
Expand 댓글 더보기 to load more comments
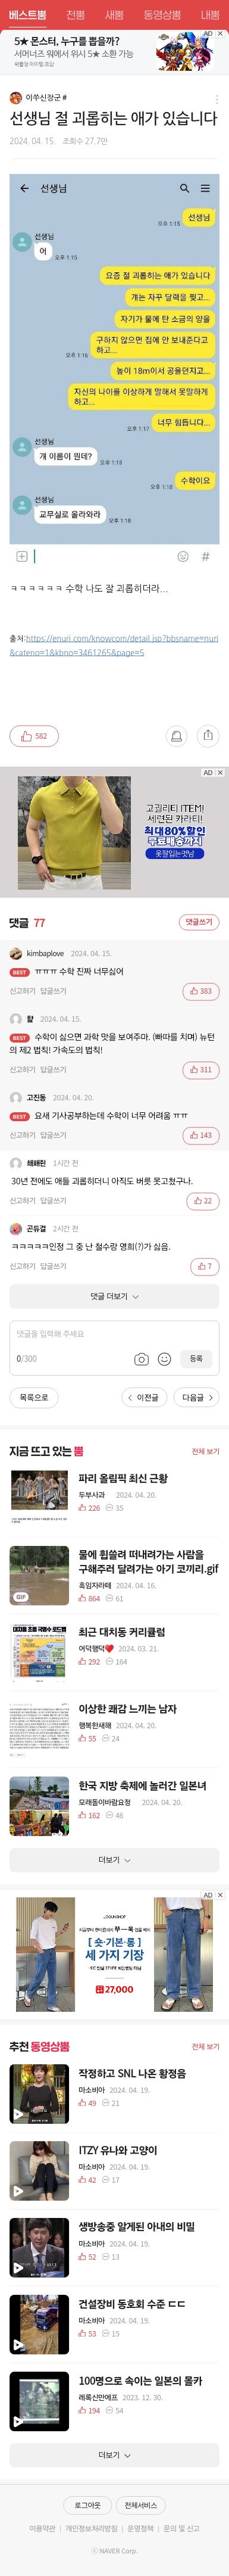114,1296
